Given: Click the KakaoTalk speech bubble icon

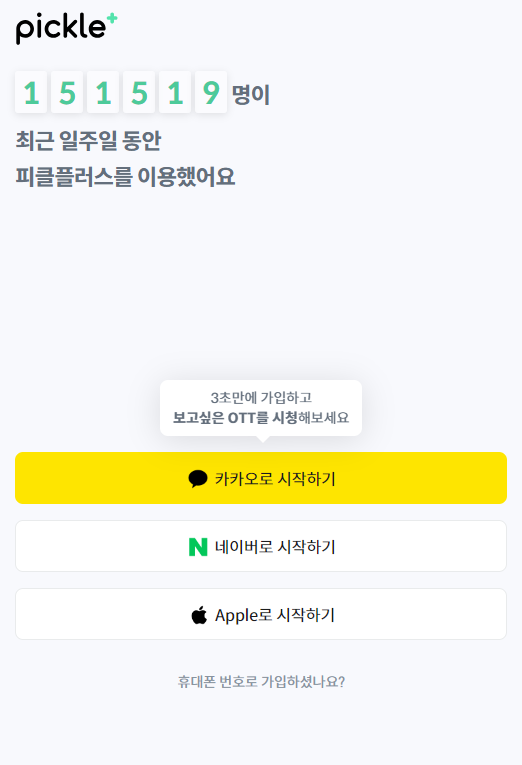Looking at the screenshot, I should pyautogui.click(x=198, y=479).
